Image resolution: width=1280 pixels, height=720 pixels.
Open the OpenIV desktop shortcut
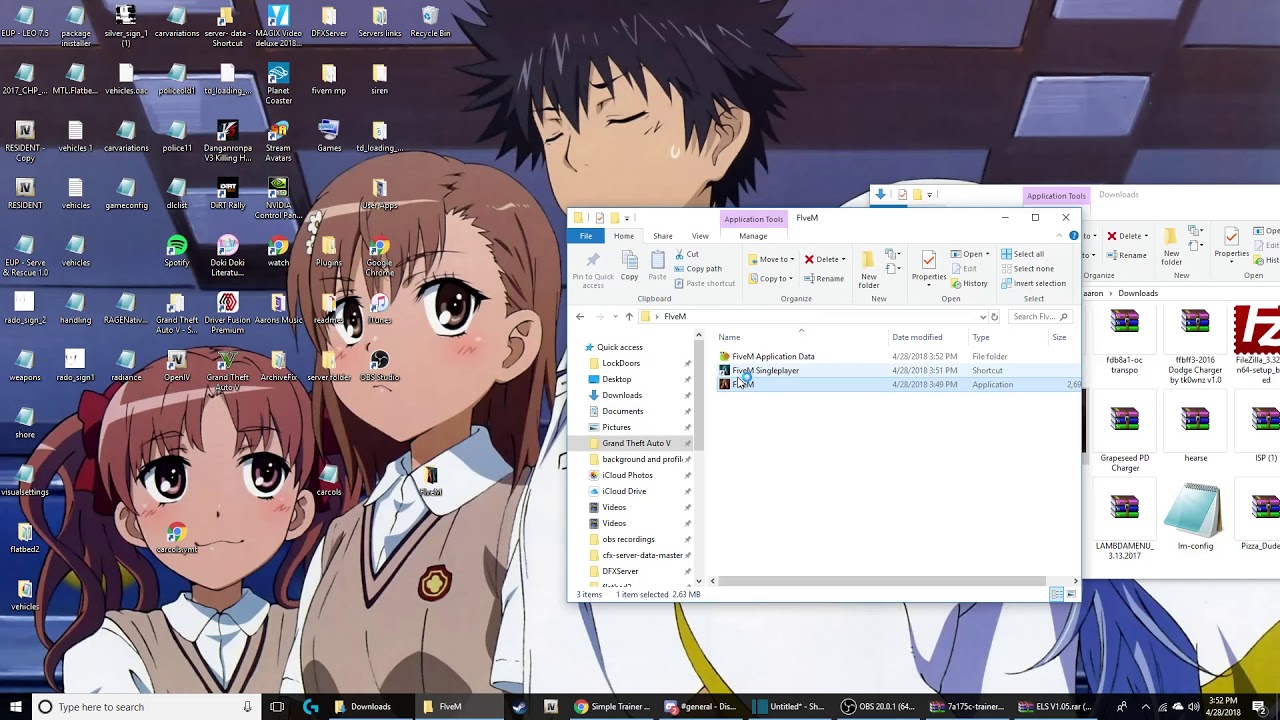pyautogui.click(x=177, y=366)
